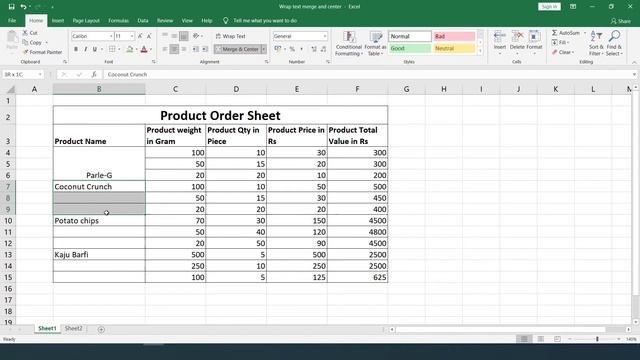Switch to the Formulas tab

pyautogui.click(x=118, y=20)
